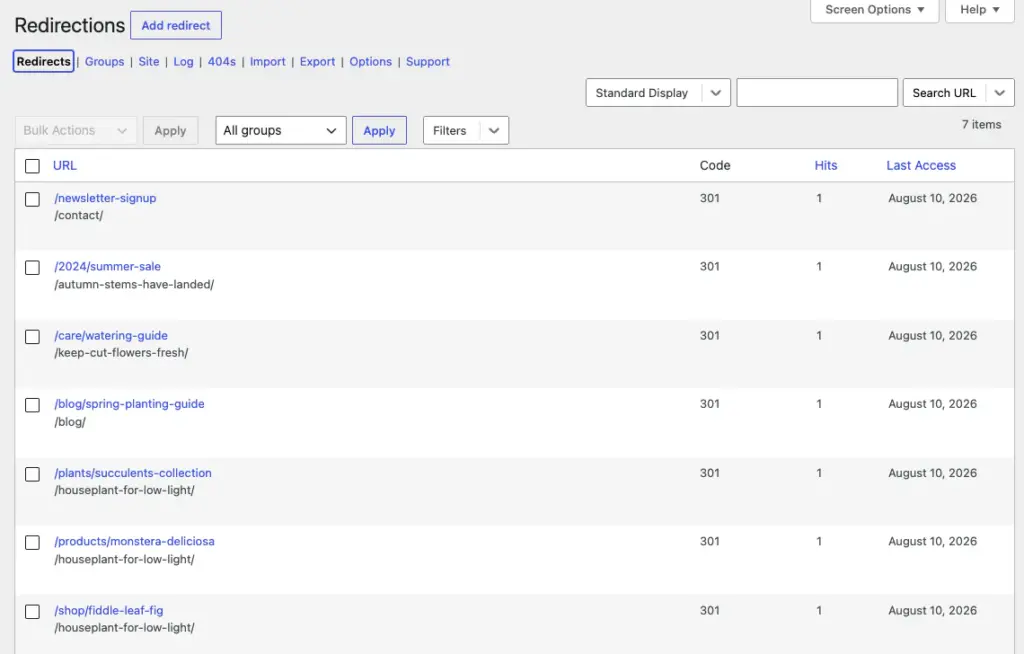Click the Filters button

[450, 131]
